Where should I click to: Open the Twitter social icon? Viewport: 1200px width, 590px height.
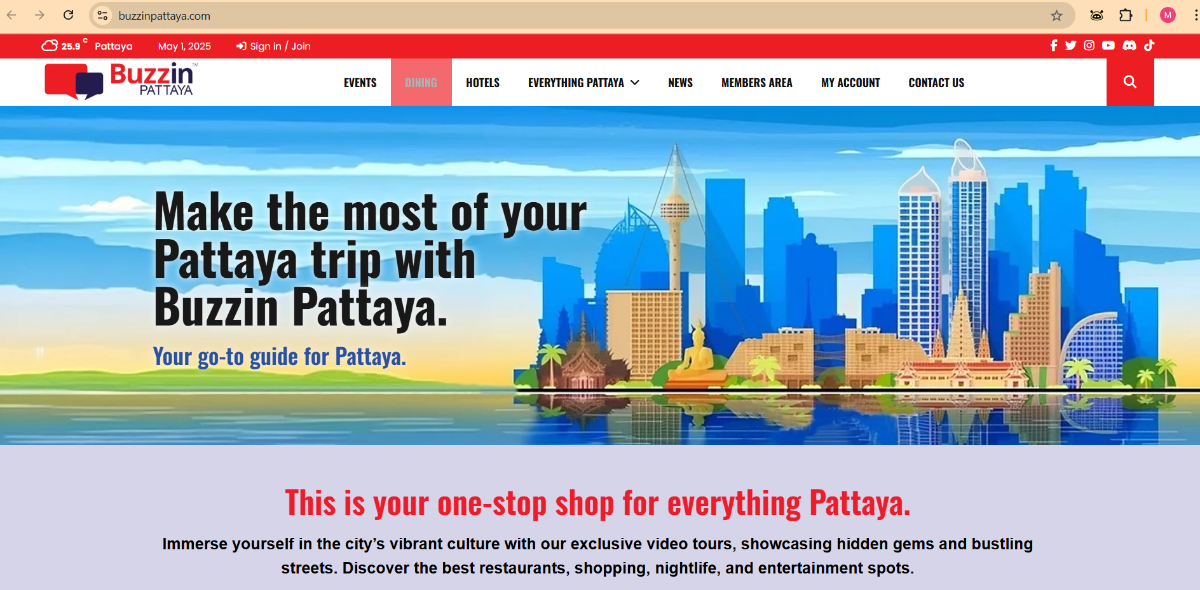coord(1071,45)
